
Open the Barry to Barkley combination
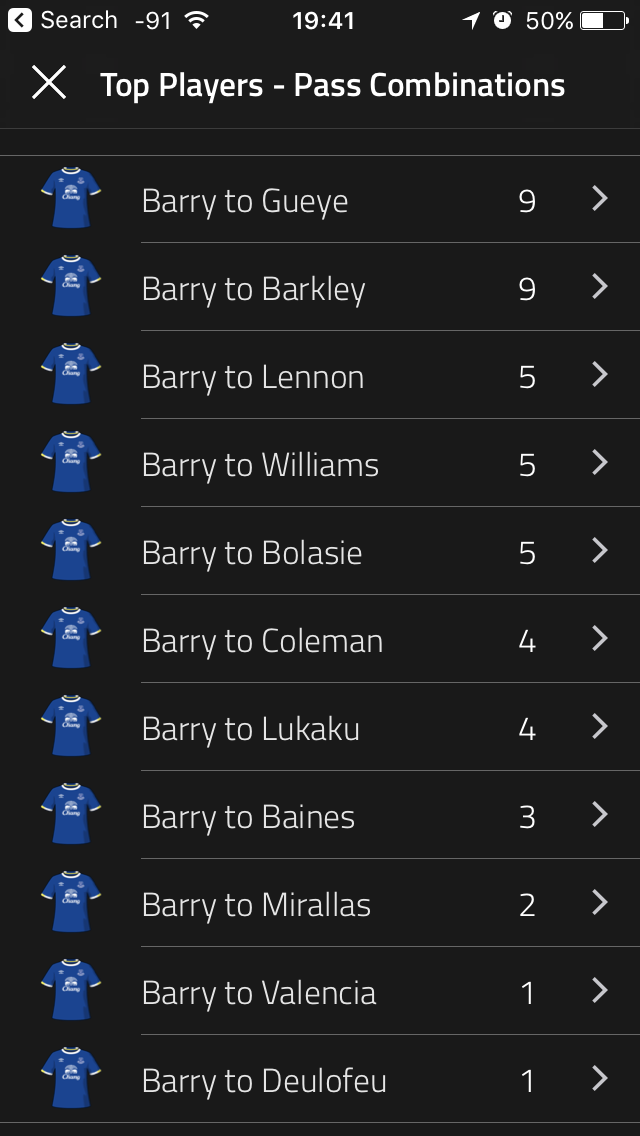click(x=320, y=287)
